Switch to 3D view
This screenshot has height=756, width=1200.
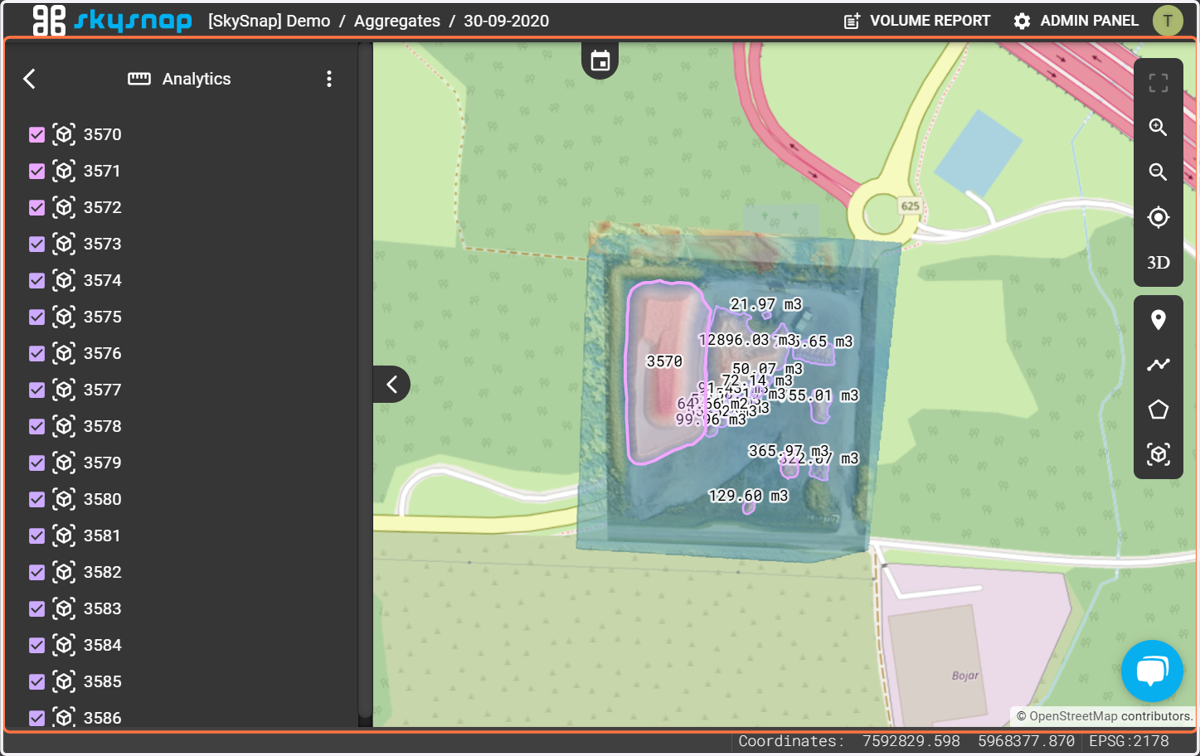[x=1158, y=263]
